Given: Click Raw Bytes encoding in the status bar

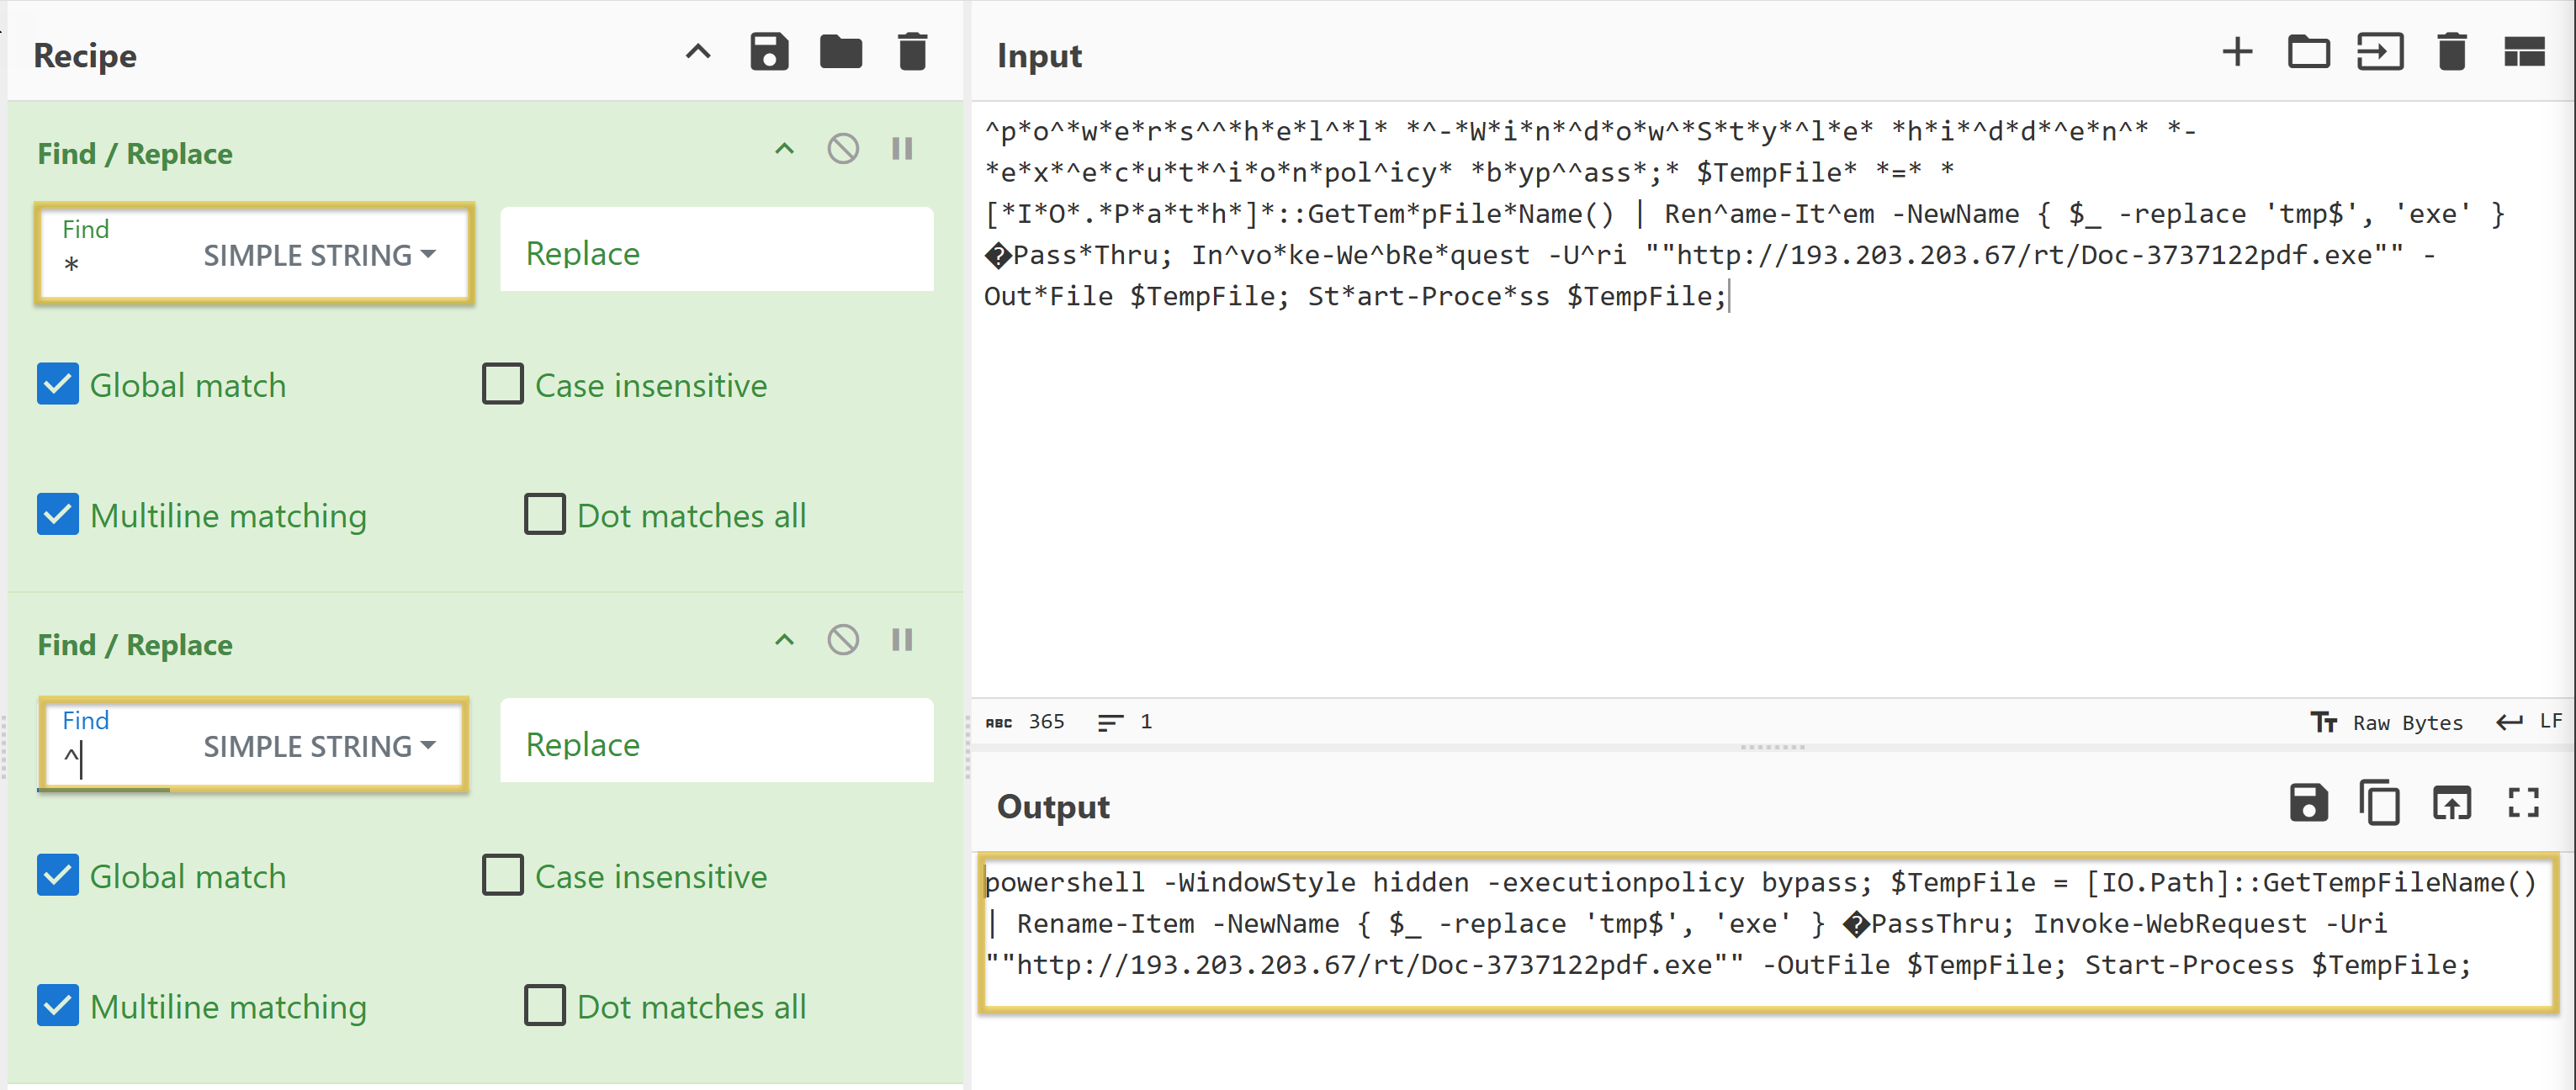Looking at the screenshot, I should 2406,723.
